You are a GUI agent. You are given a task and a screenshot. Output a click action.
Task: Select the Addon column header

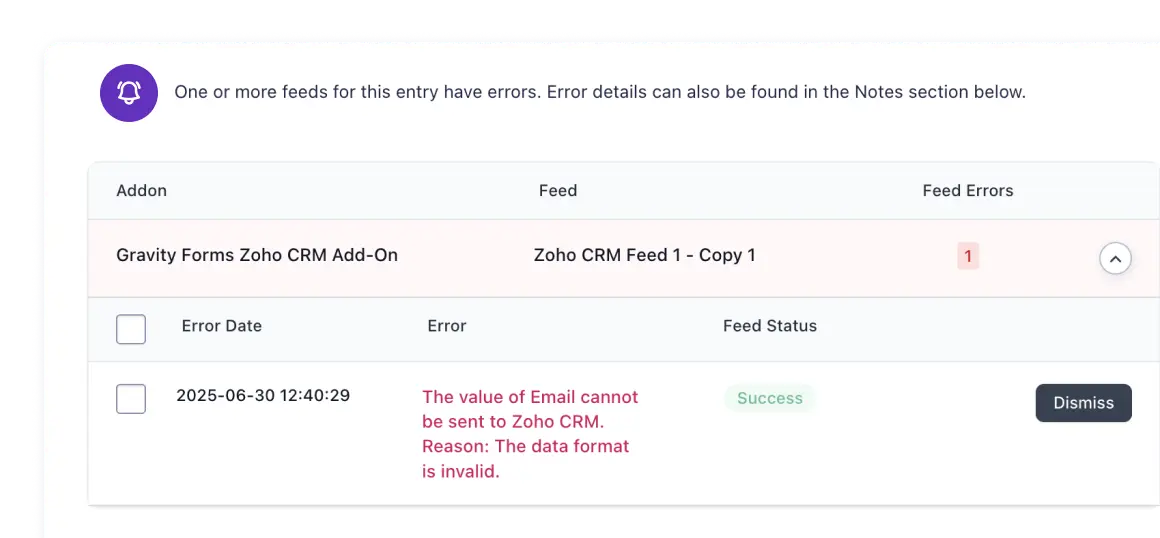(x=141, y=190)
